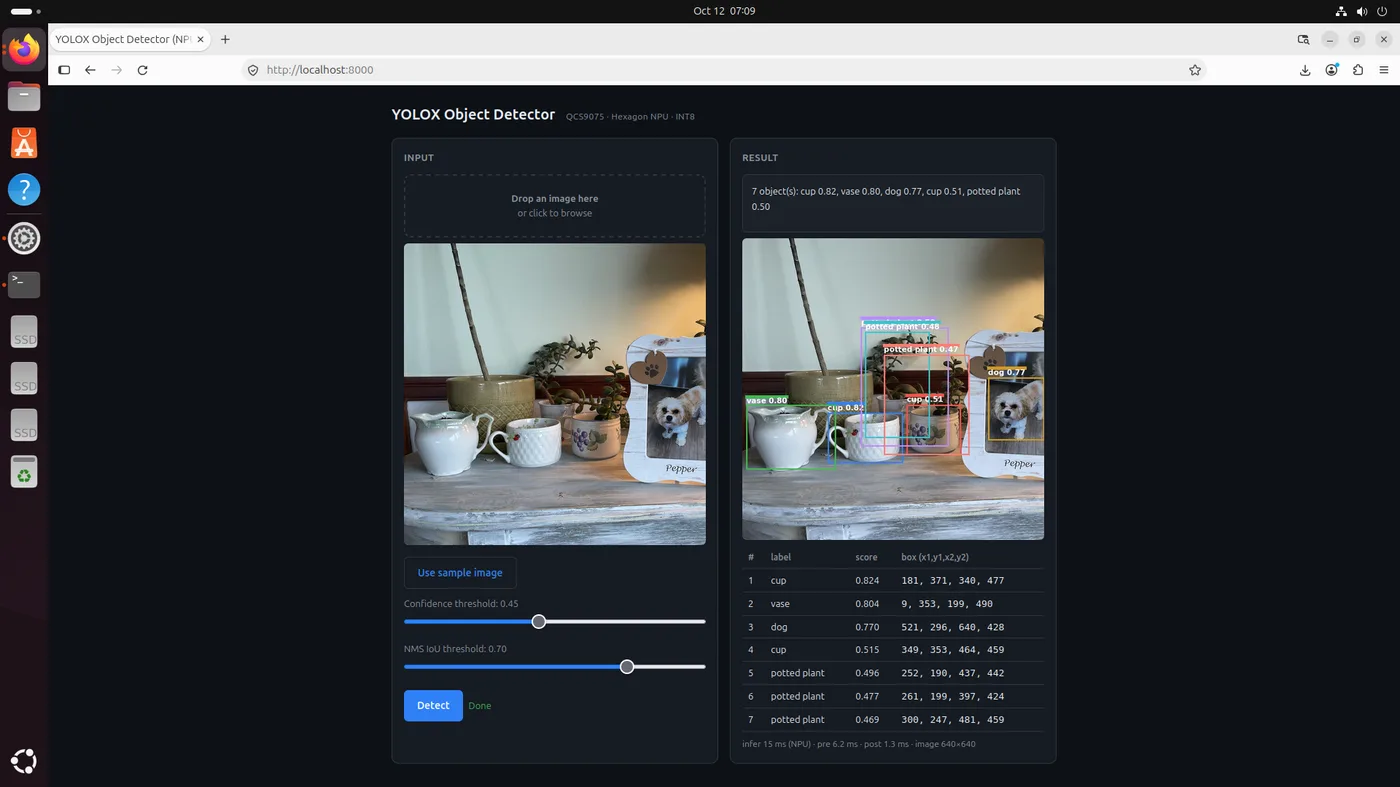Open the Trash in the dock
The height and width of the screenshot is (787, 1400).
point(24,472)
